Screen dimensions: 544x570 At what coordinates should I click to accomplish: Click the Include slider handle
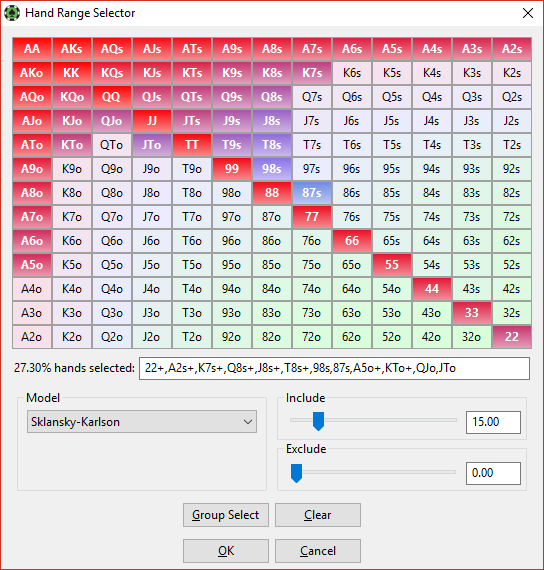[x=318, y=421]
